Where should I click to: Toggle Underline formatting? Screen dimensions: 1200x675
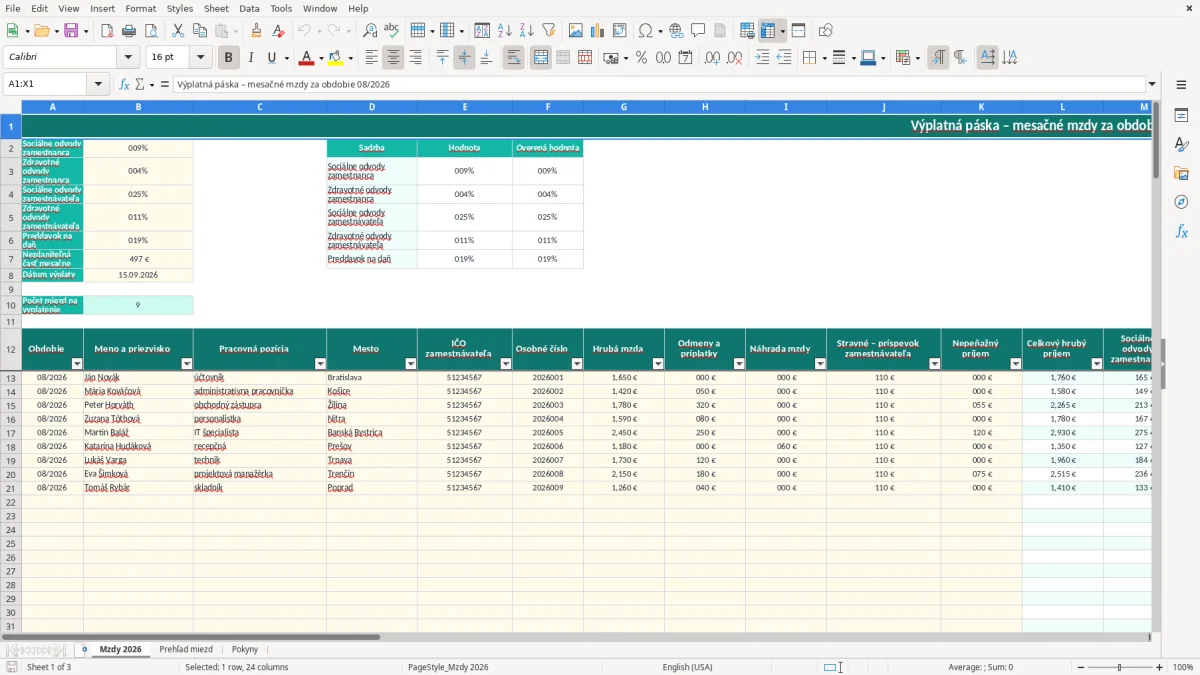click(272, 58)
